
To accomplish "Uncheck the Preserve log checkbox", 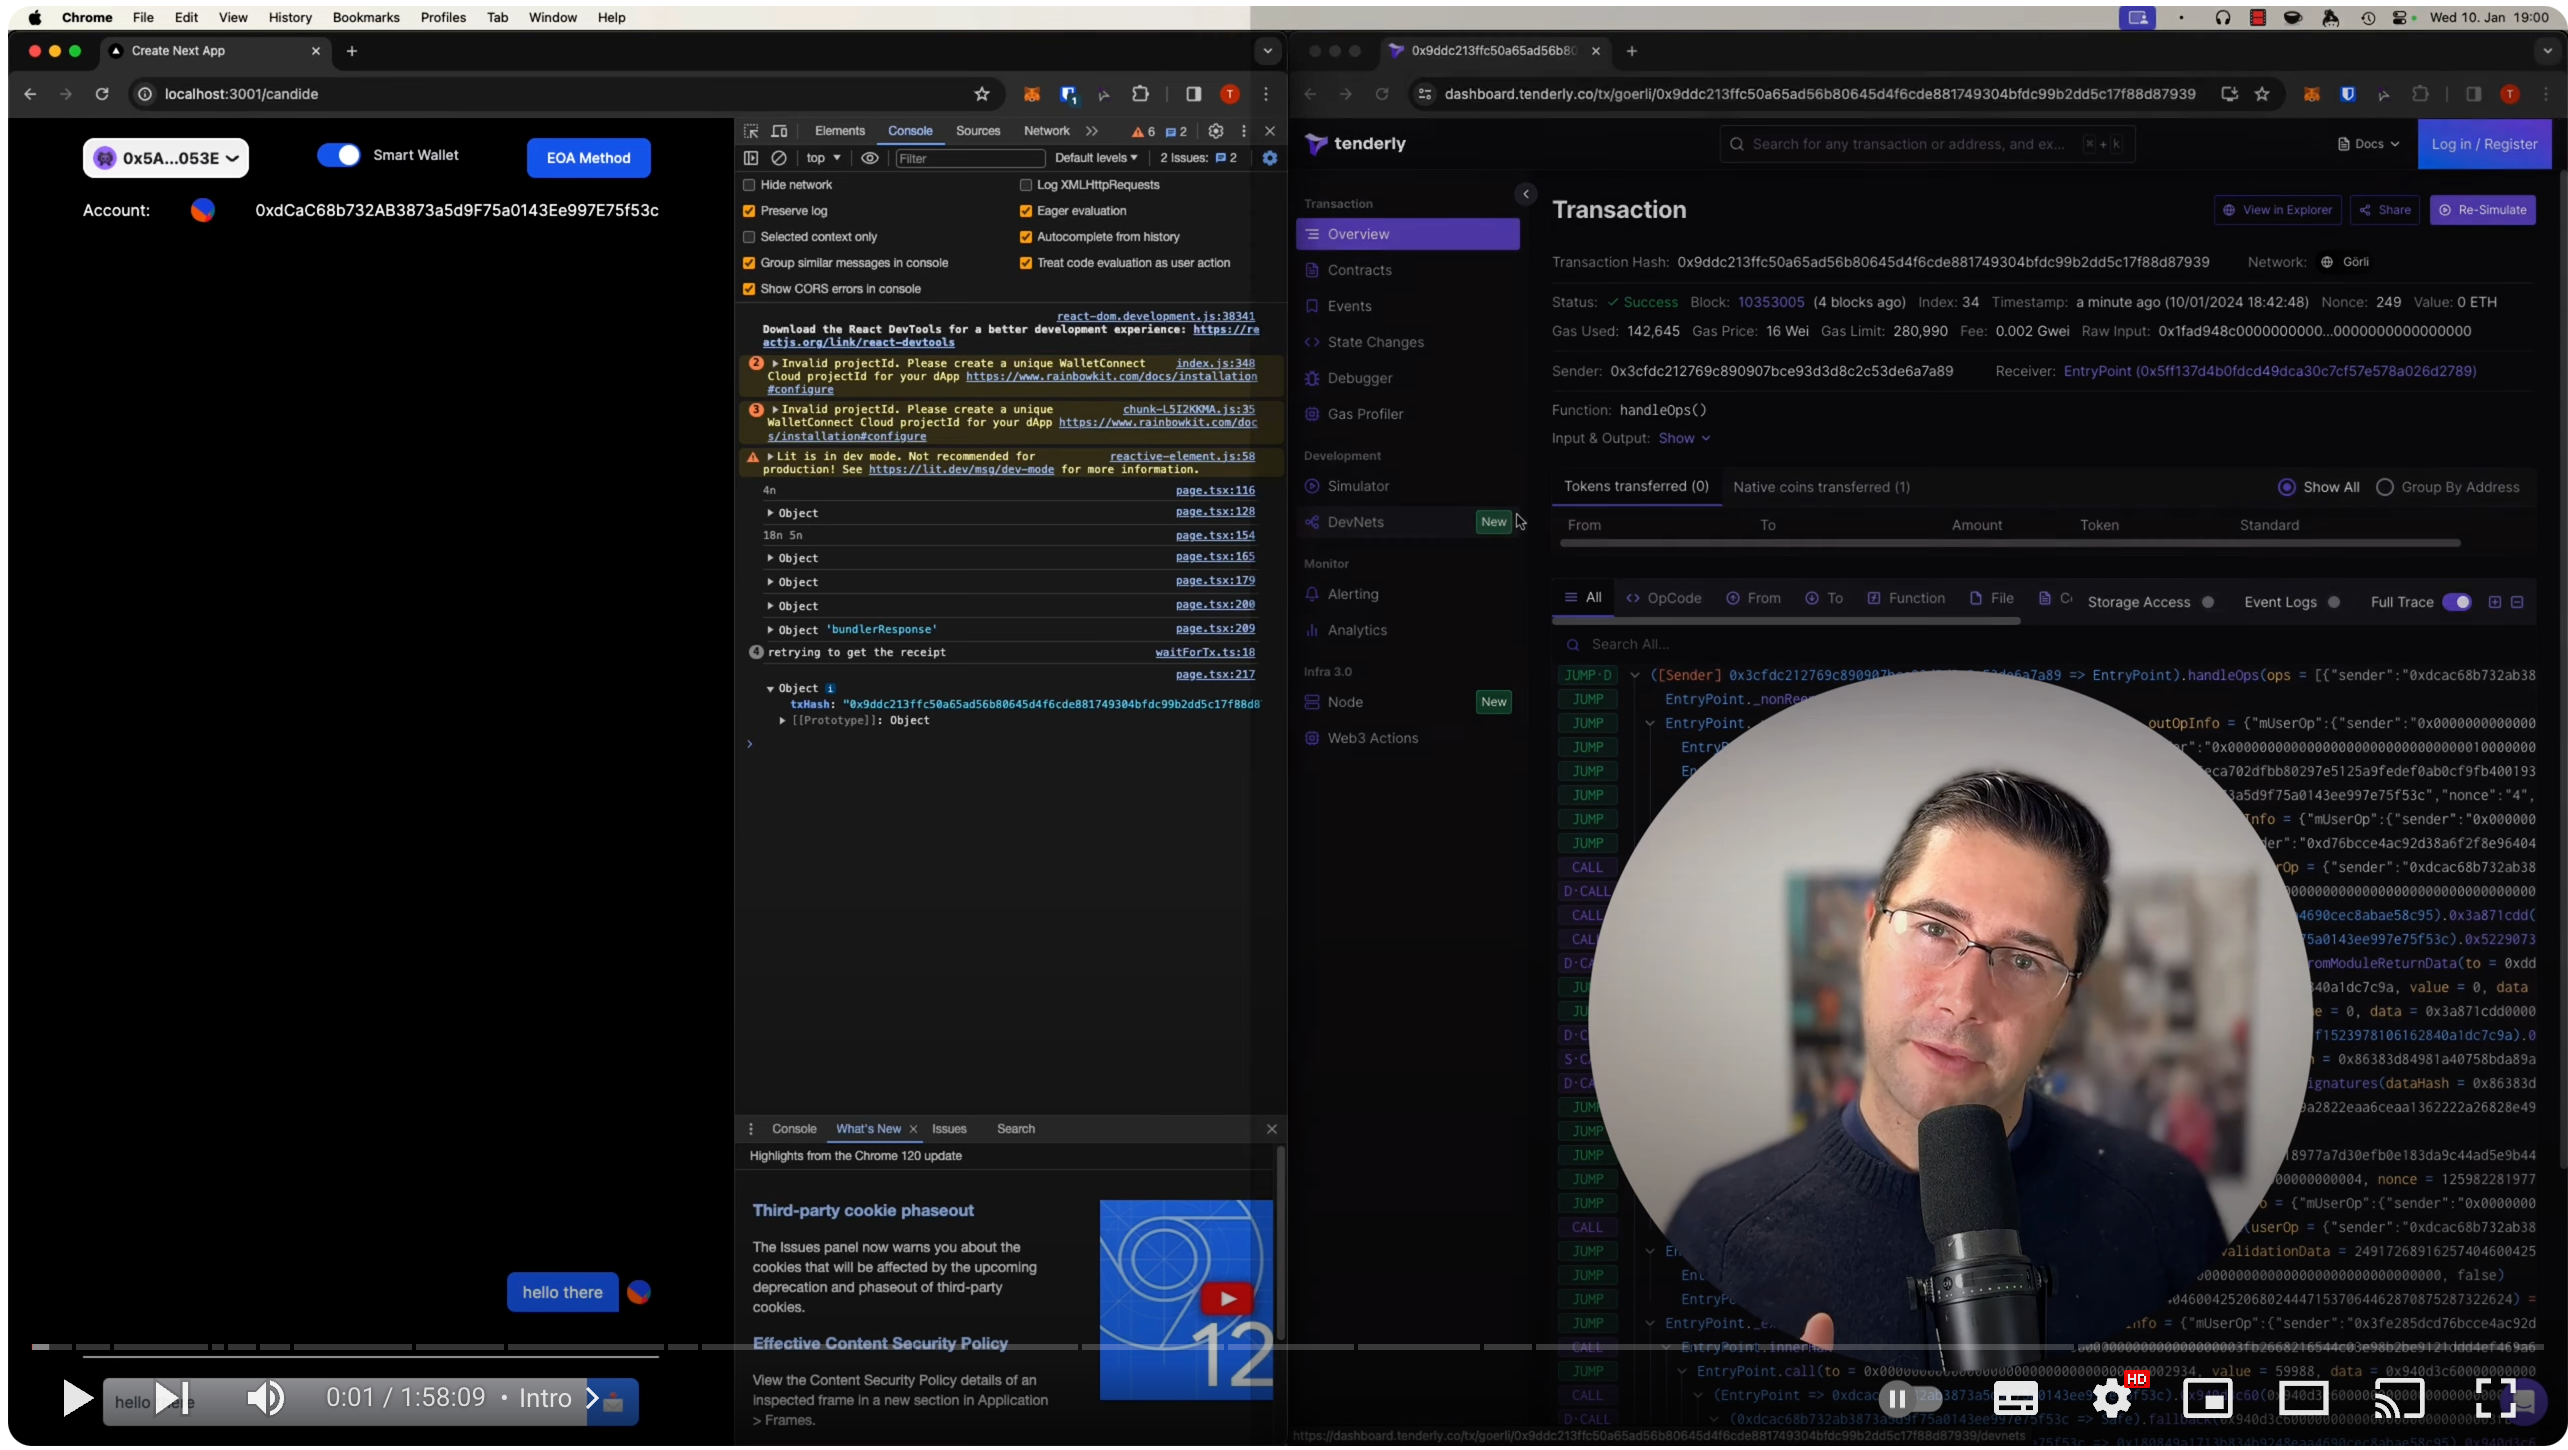I will [x=749, y=211].
